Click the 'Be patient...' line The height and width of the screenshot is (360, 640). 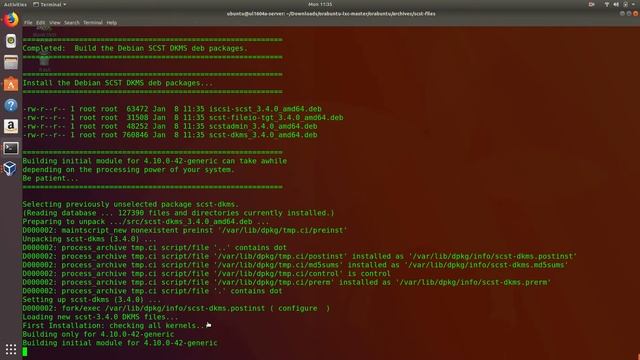(x=50, y=178)
